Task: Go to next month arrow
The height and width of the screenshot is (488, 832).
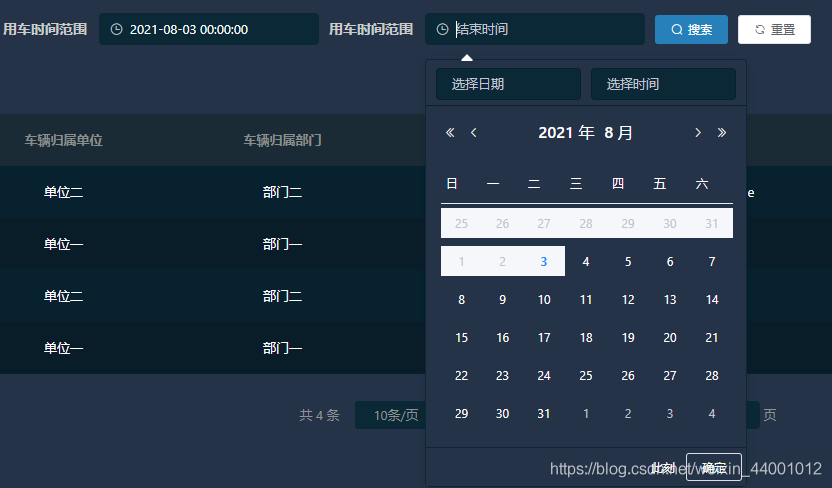Action: pyautogui.click(x=698, y=133)
